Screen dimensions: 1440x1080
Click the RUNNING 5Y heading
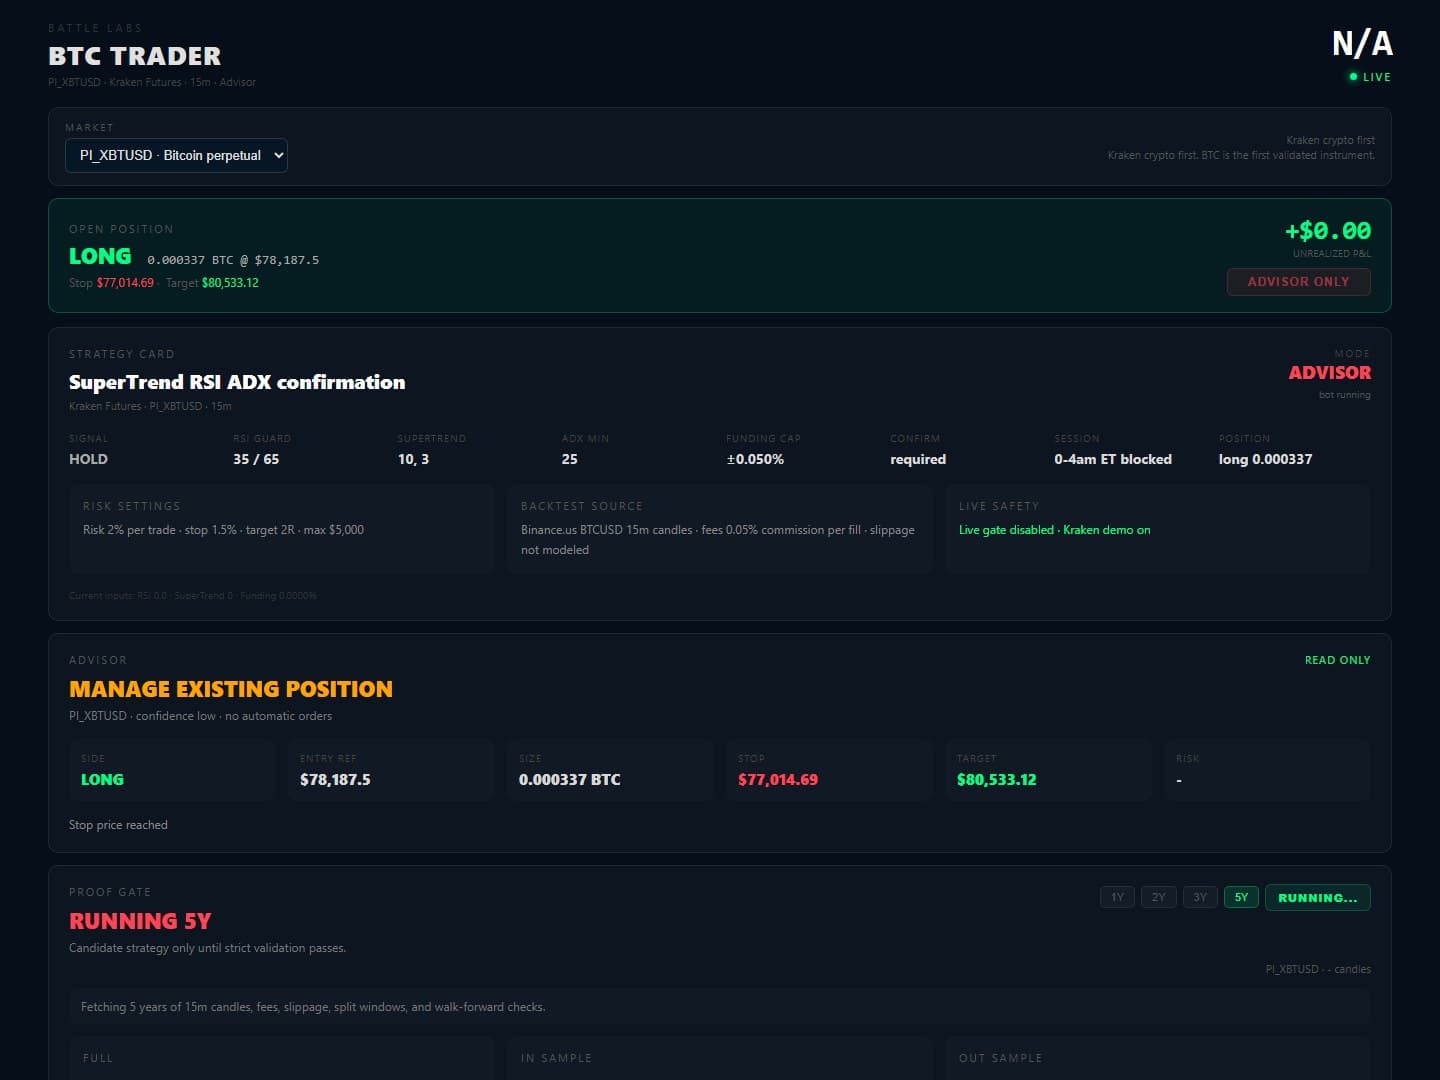coord(140,921)
